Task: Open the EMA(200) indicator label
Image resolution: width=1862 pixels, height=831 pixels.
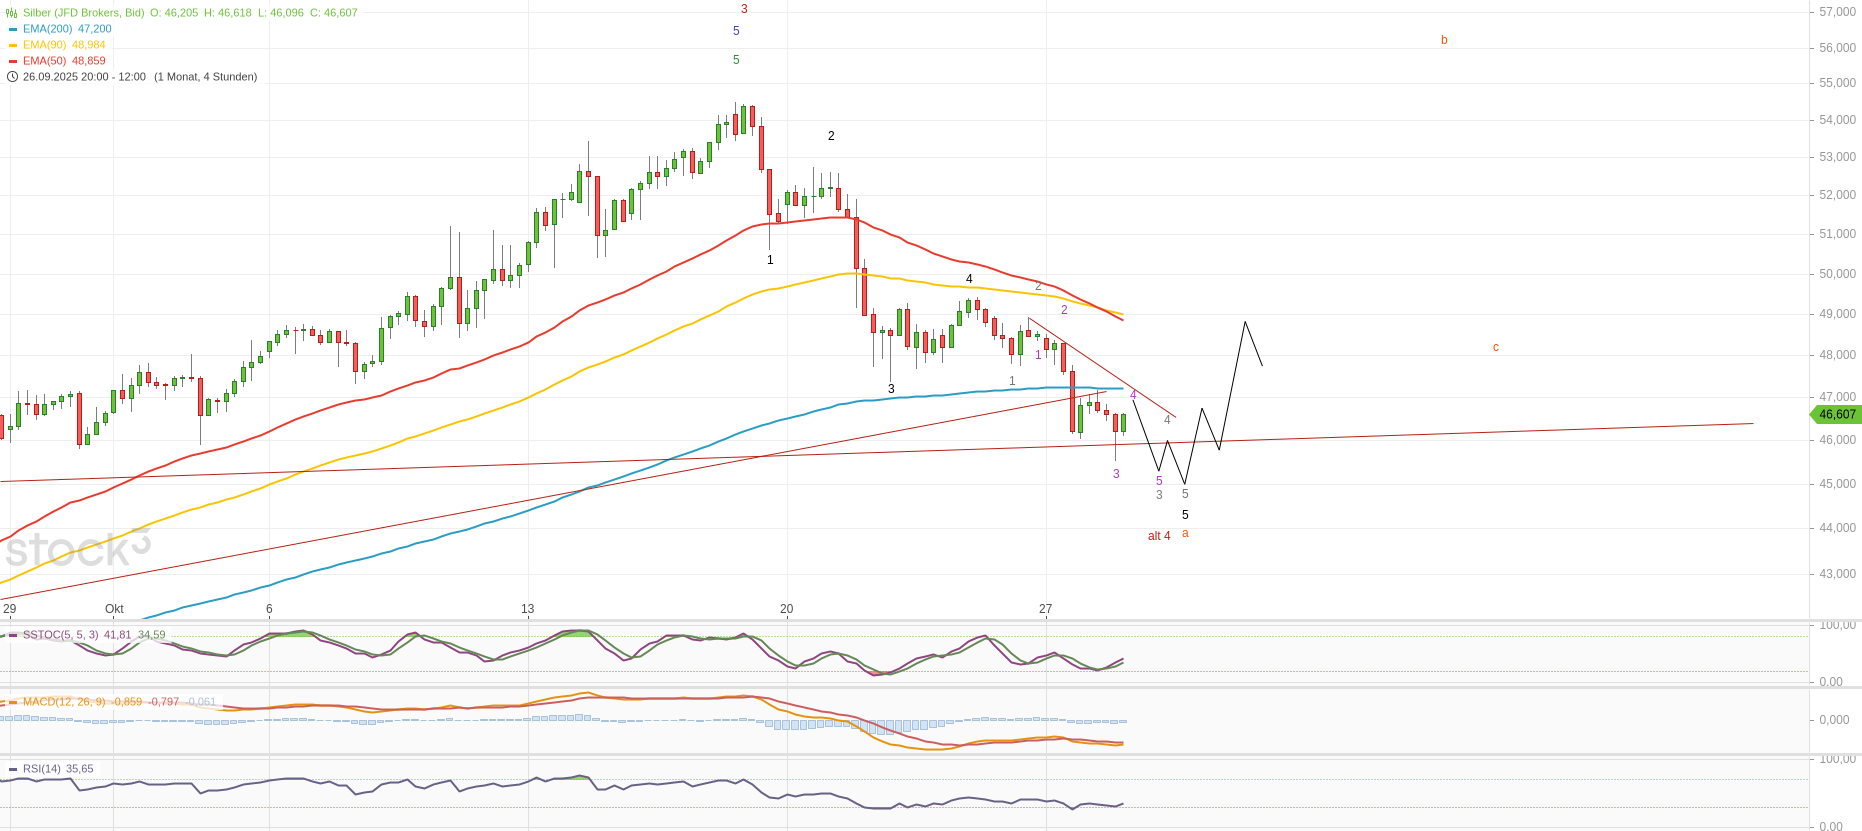Action: (47, 29)
